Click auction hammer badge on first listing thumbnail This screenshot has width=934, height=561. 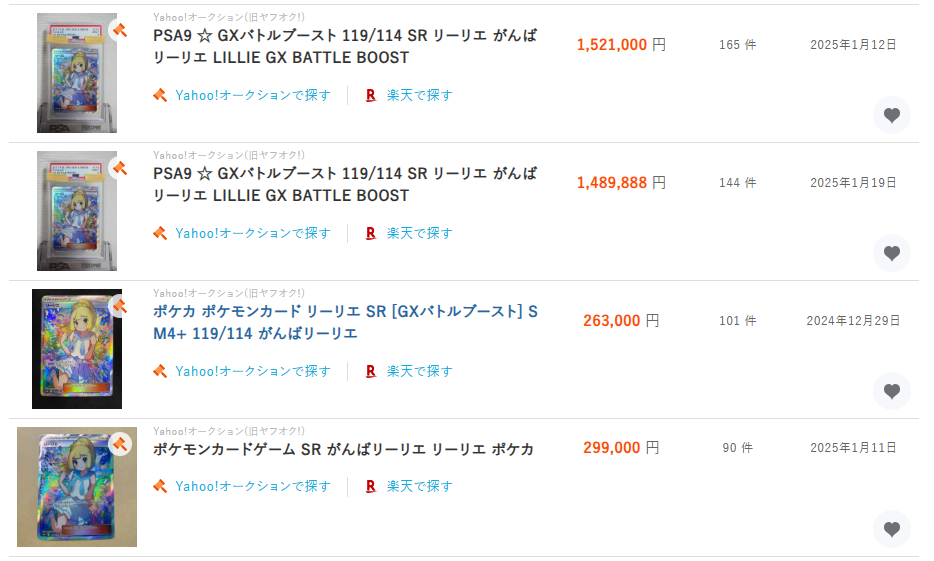tap(119, 31)
